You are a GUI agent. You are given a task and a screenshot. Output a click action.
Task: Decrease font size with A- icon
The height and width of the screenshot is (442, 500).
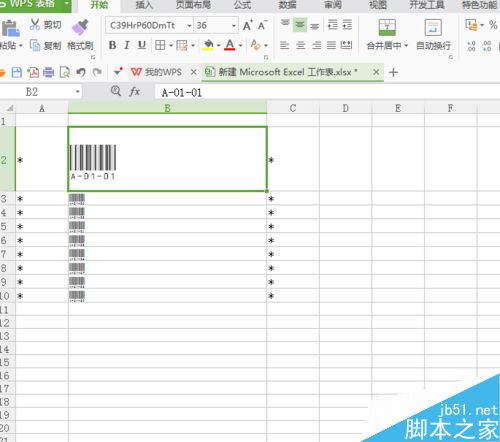263,25
